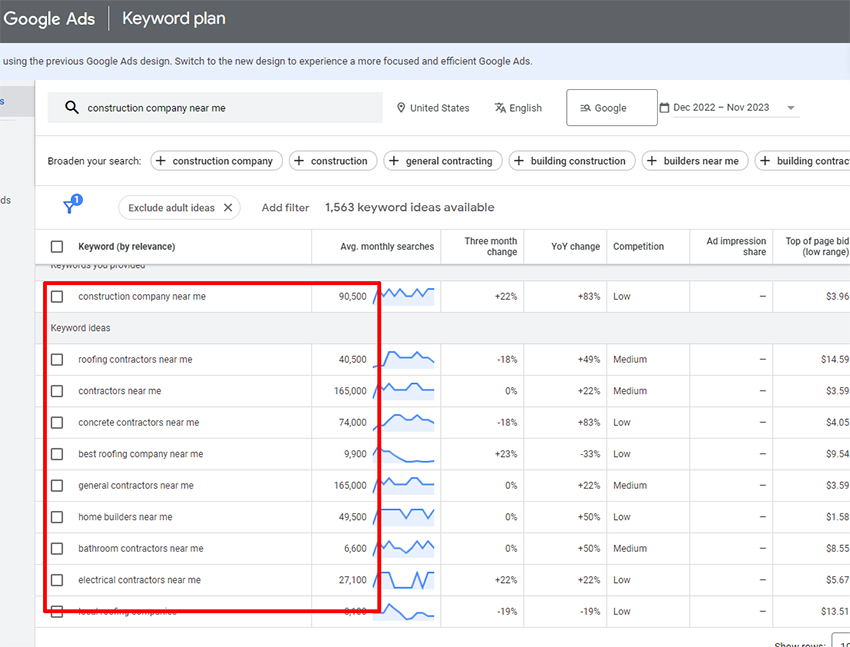
Task: Click the search magnifier icon
Action: coord(72,107)
